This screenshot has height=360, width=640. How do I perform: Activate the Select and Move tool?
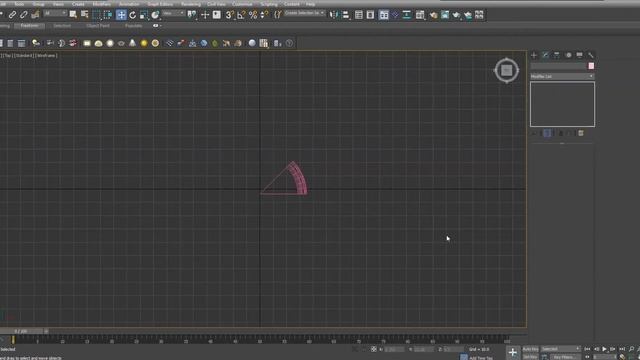coord(121,15)
